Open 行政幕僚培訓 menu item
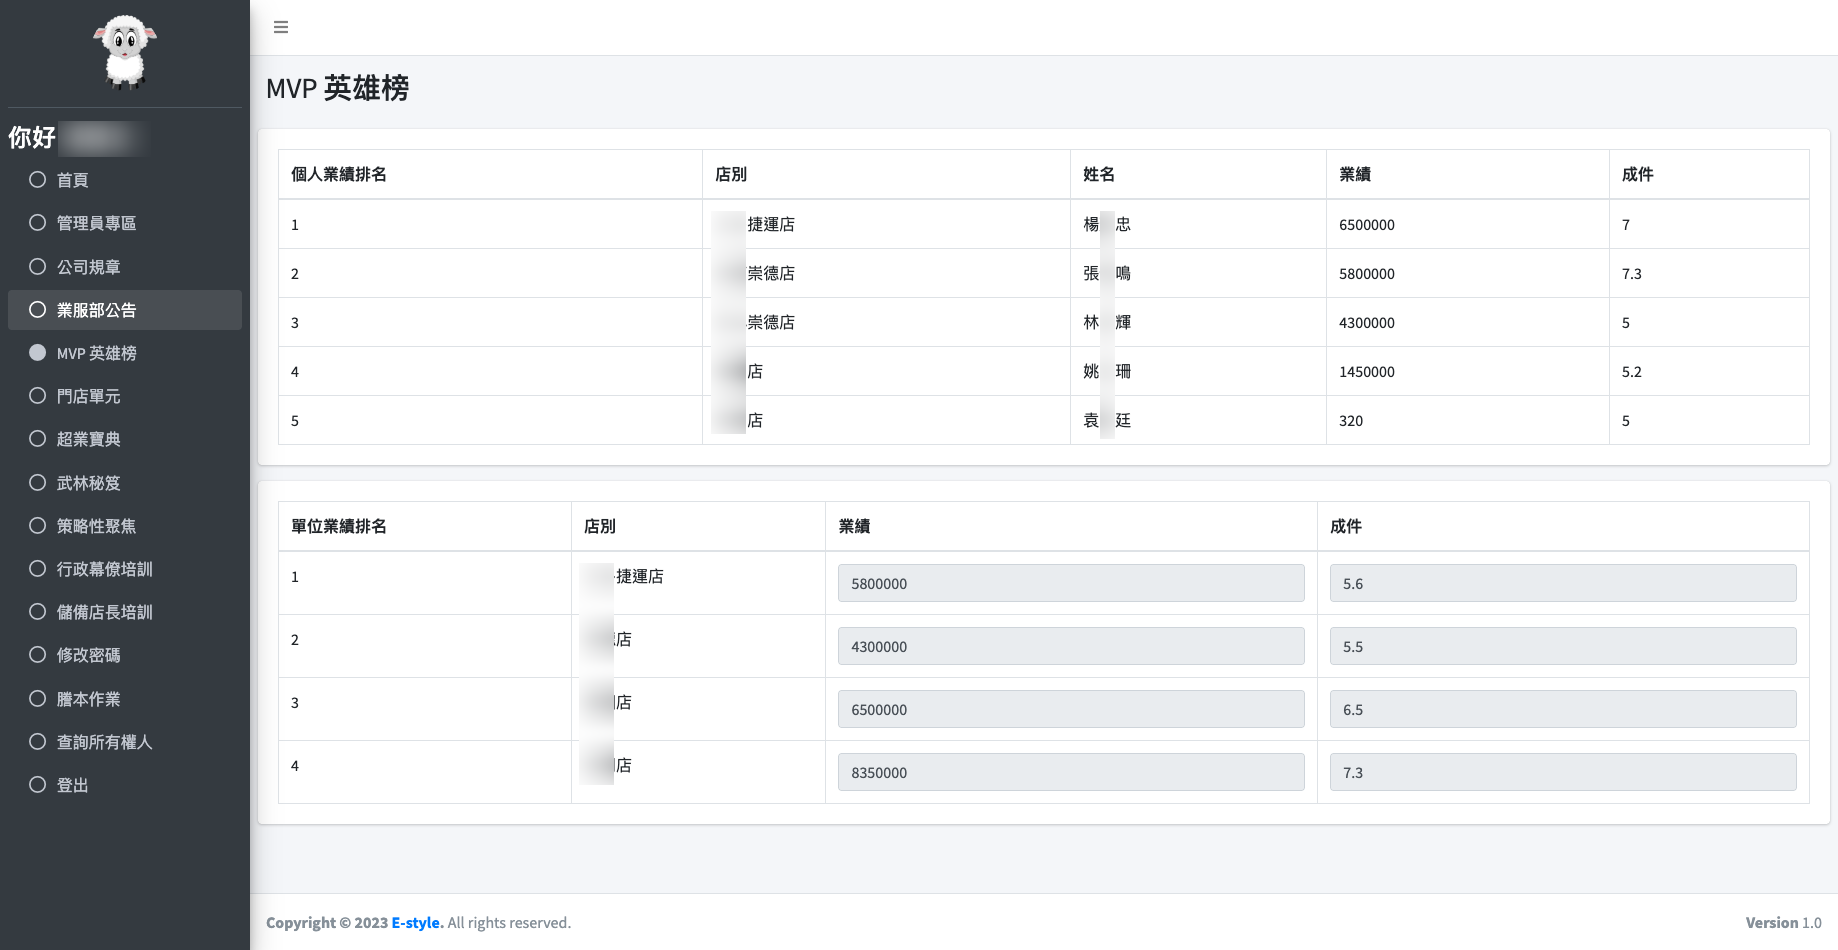Image resolution: width=1838 pixels, height=950 pixels. pyautogui.click(x=104, y=569)
